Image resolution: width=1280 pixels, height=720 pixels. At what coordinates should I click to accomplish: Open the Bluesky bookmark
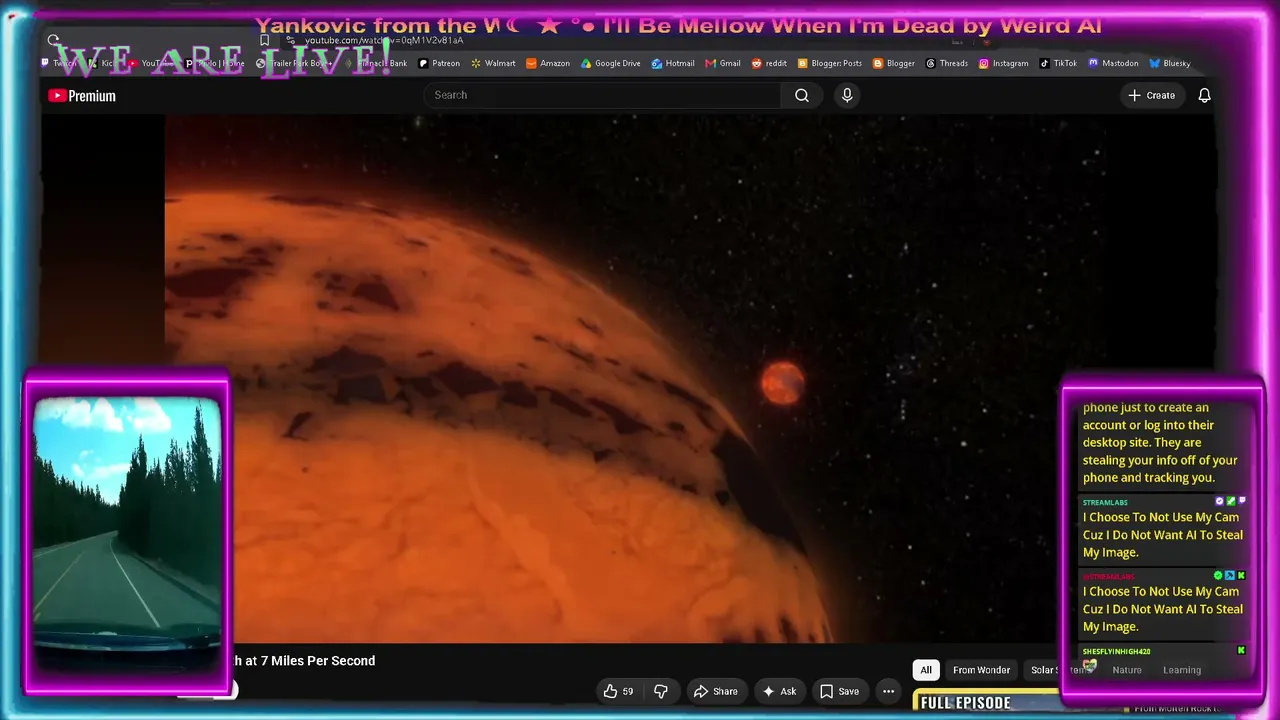tap(1170, 63)
